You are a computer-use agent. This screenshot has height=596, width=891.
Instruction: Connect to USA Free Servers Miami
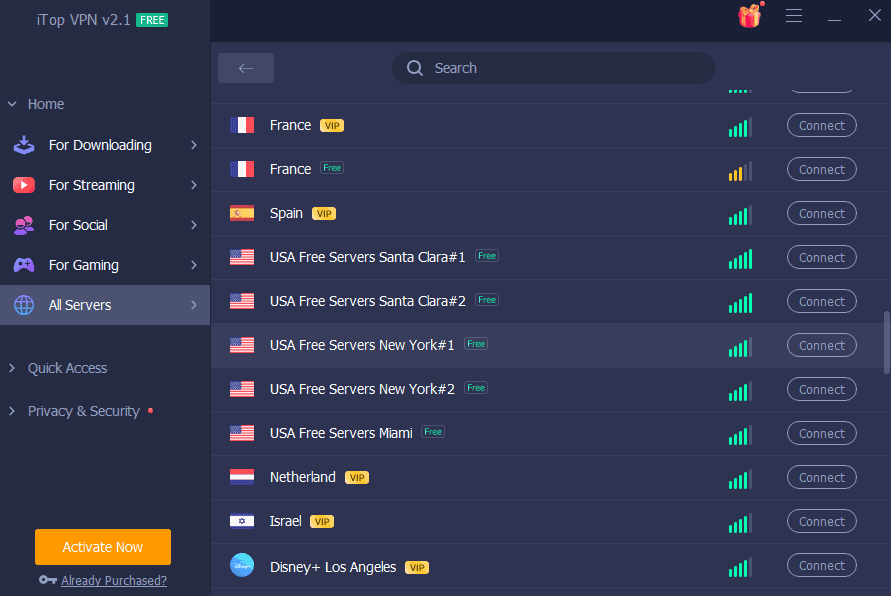(x=822, y=434)
